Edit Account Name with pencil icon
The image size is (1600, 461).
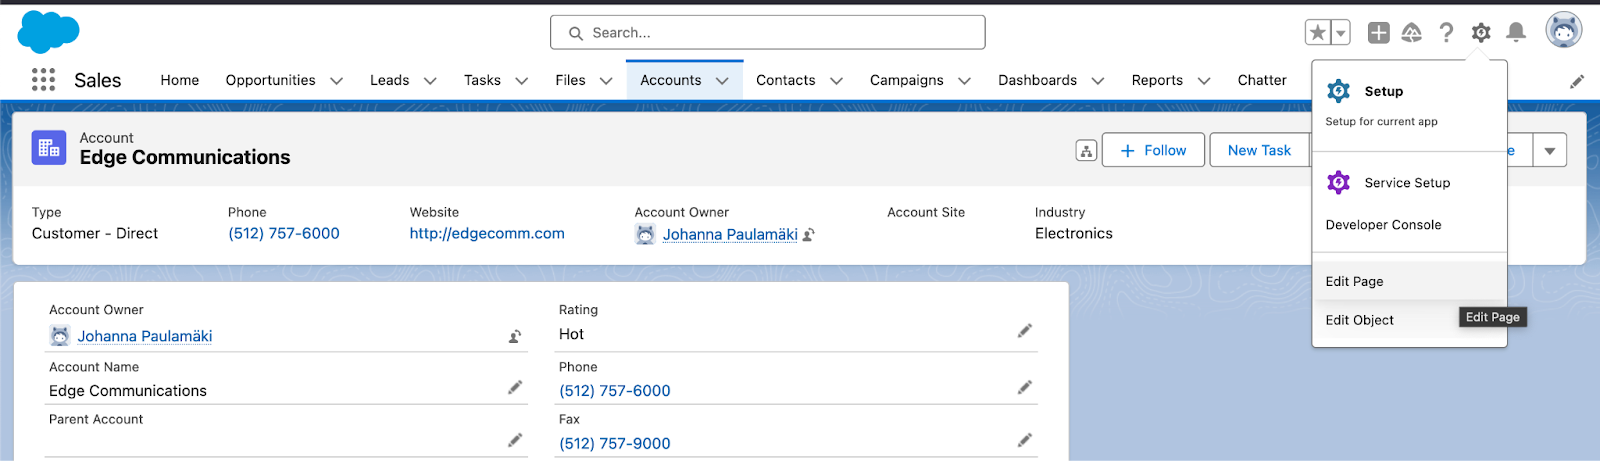(515, 388)
